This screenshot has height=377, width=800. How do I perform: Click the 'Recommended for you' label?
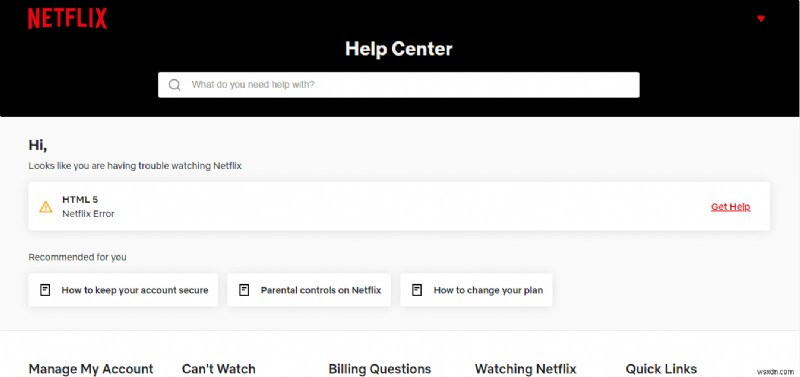coord(78,257)
